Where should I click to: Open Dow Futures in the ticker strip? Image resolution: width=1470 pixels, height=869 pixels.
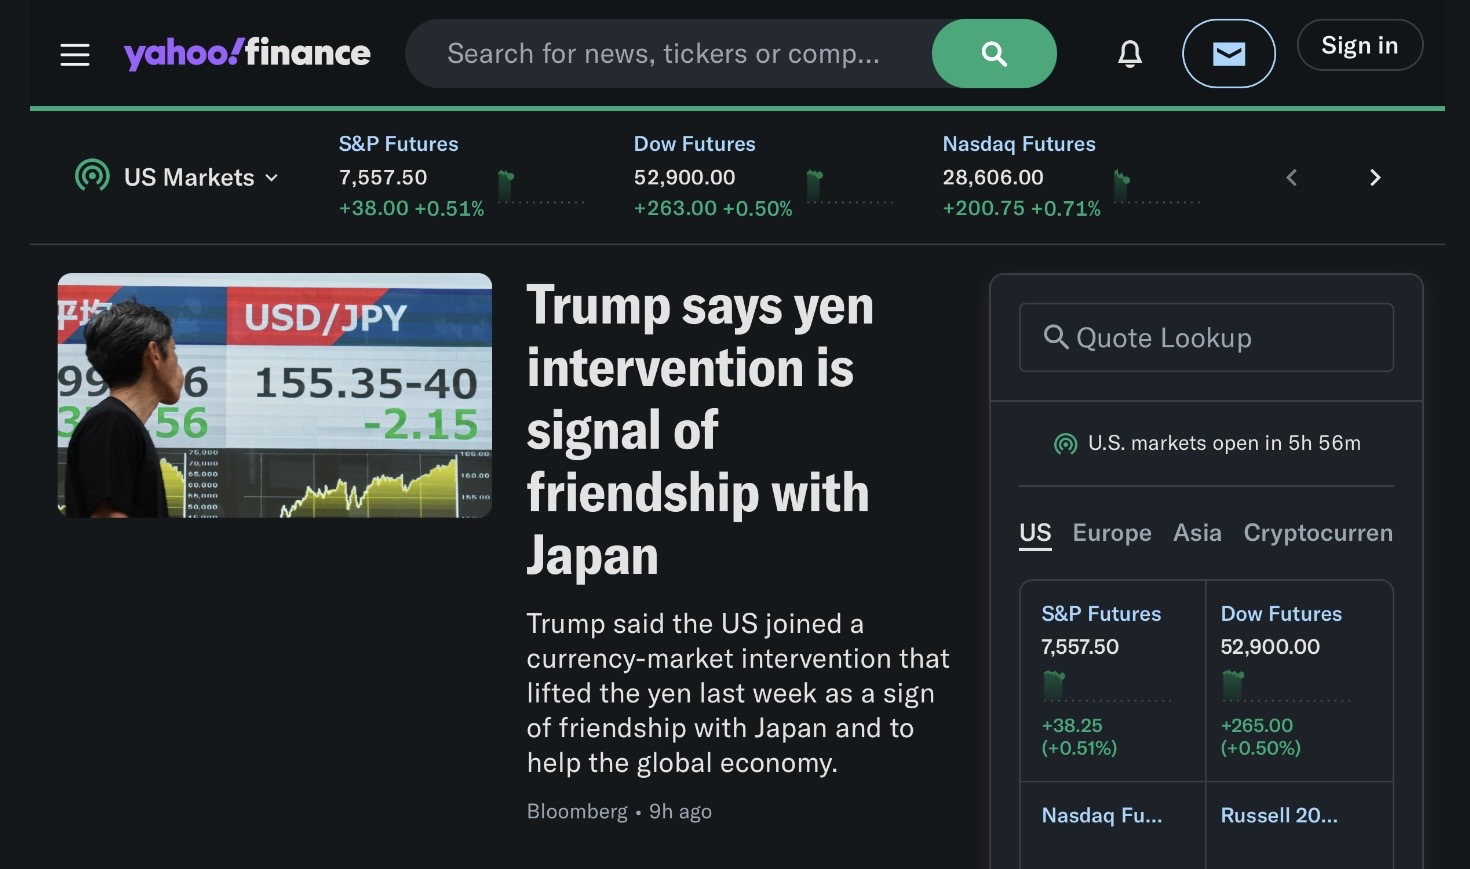(694, 144)
